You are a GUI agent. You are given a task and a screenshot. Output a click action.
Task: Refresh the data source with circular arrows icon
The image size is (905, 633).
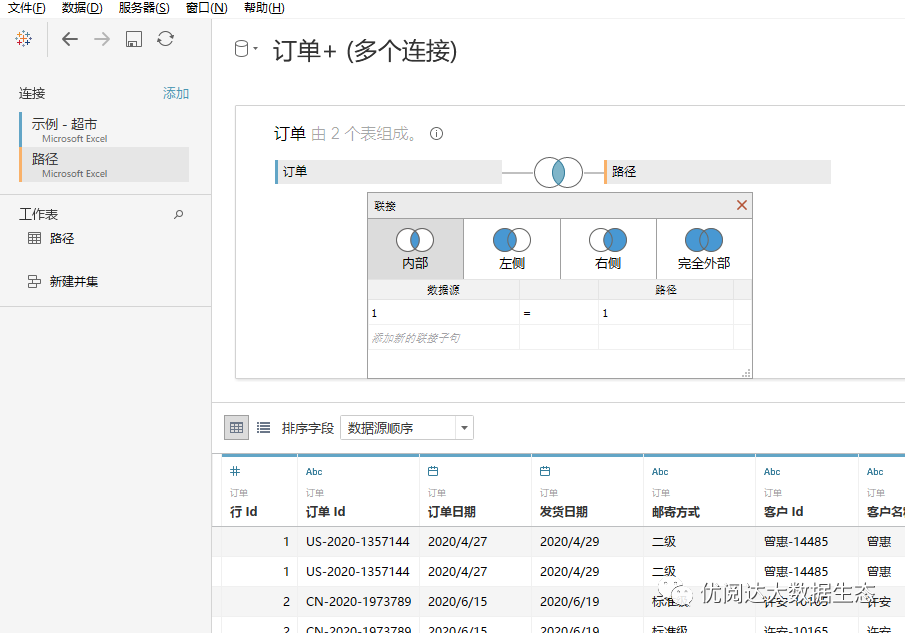tap(166, 39)
